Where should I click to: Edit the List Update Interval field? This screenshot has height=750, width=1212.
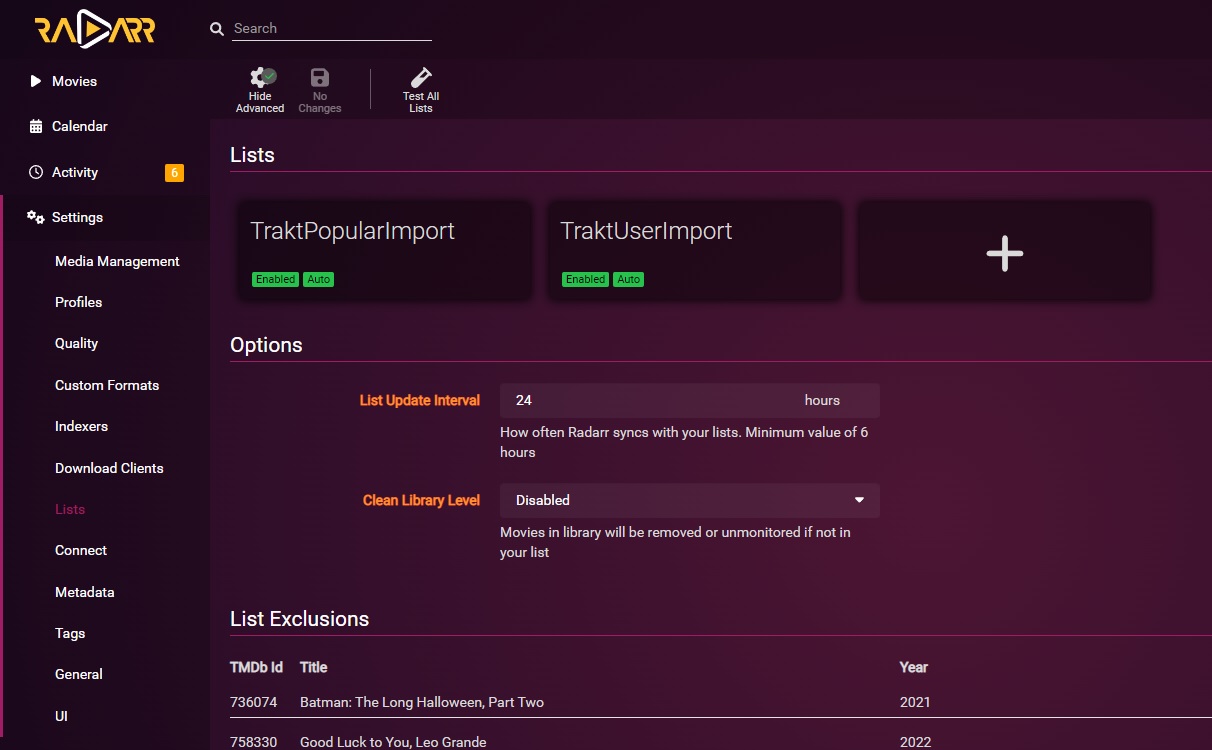[690, 400]
